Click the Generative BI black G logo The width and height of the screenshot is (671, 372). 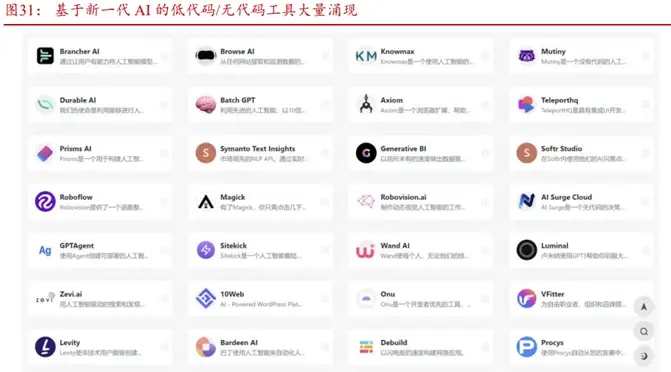click(366, 153)
